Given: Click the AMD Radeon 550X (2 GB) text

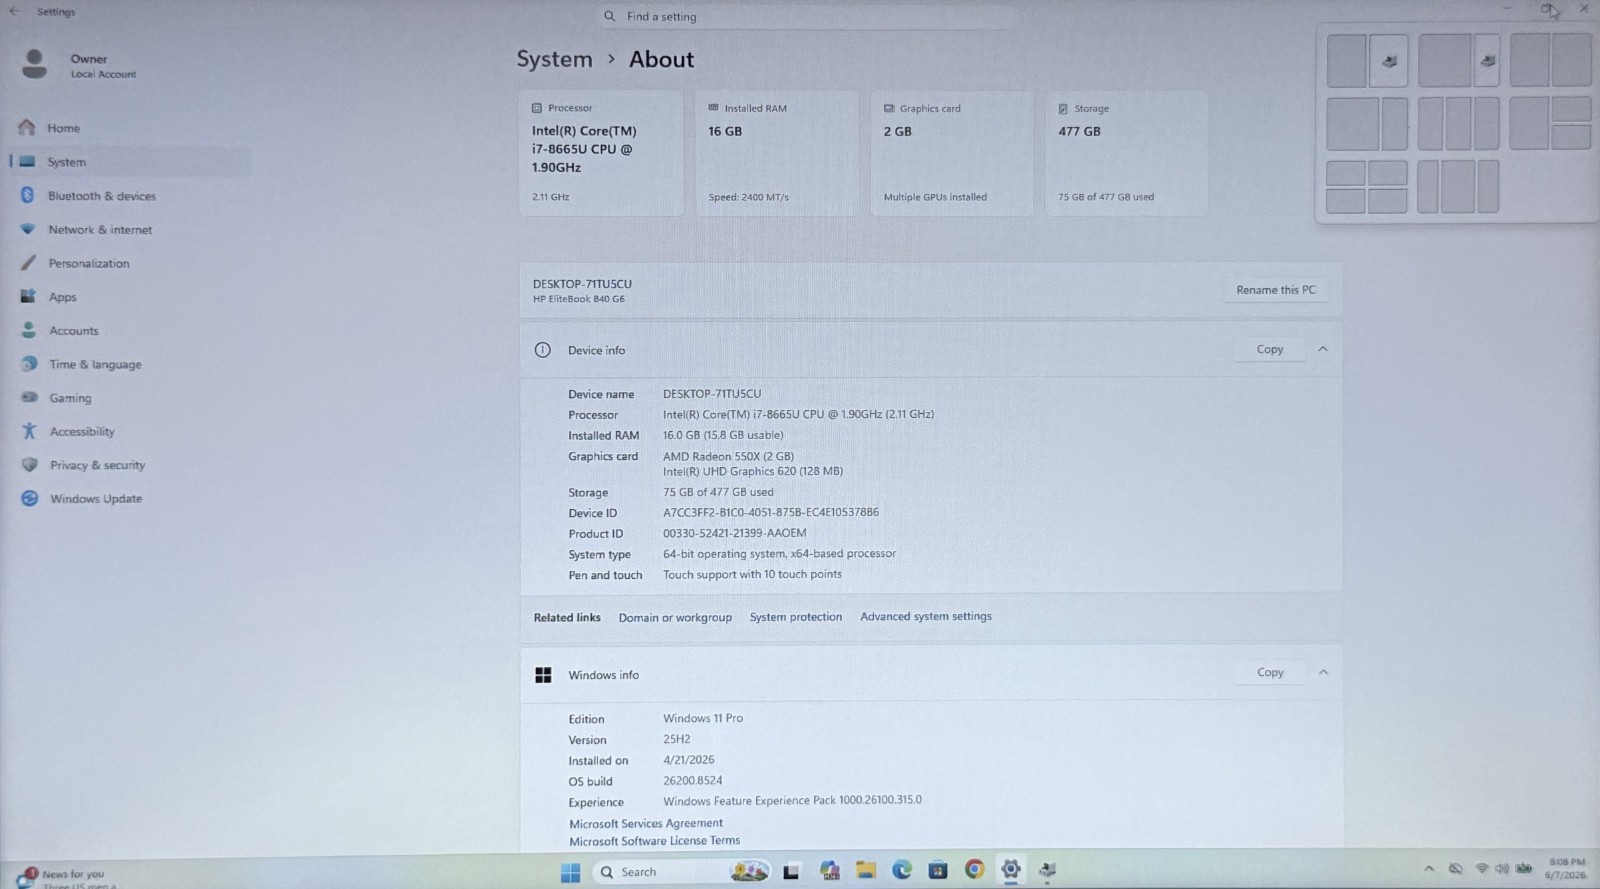Looking at the screenshot, I should [x=728, y=456].
